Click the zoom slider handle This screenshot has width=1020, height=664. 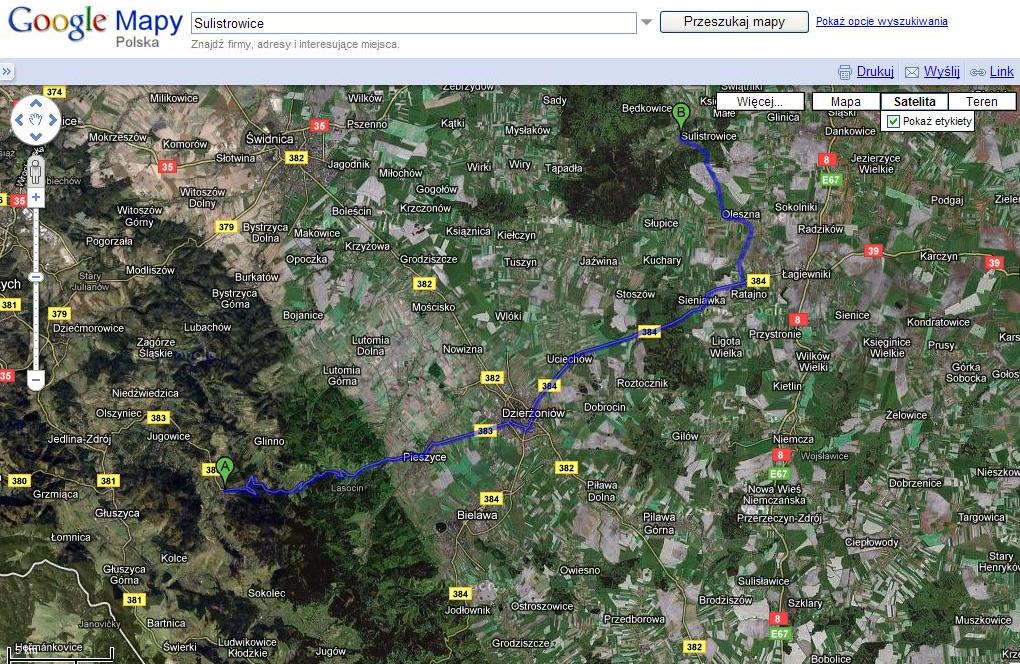36,277
